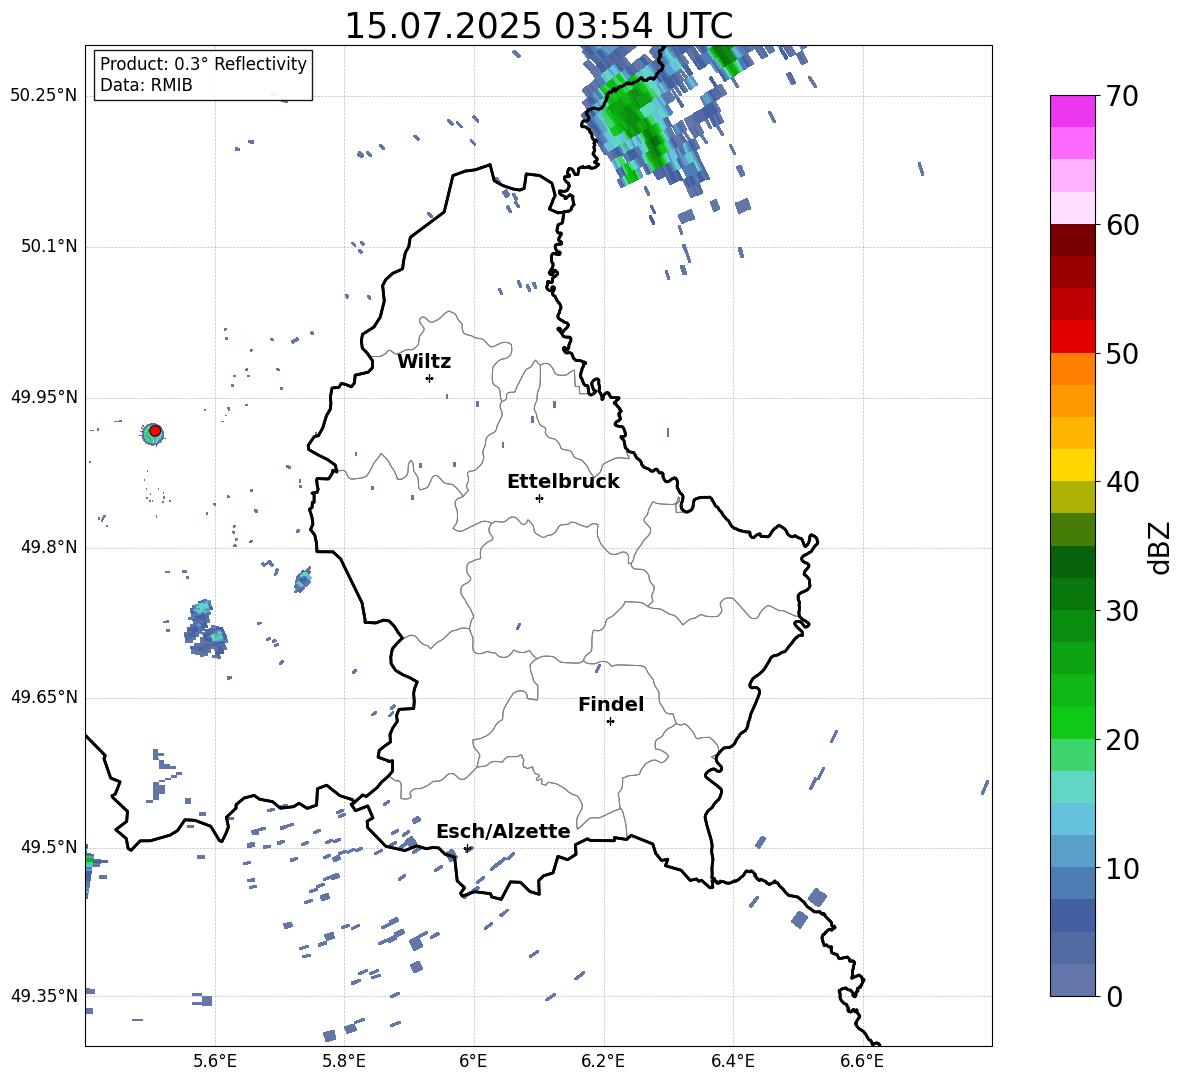Click the title timestamp 15.07.2025 03:54 UTC
The width and height of the screenshot is (1184, 1081).
coord(538,26)
